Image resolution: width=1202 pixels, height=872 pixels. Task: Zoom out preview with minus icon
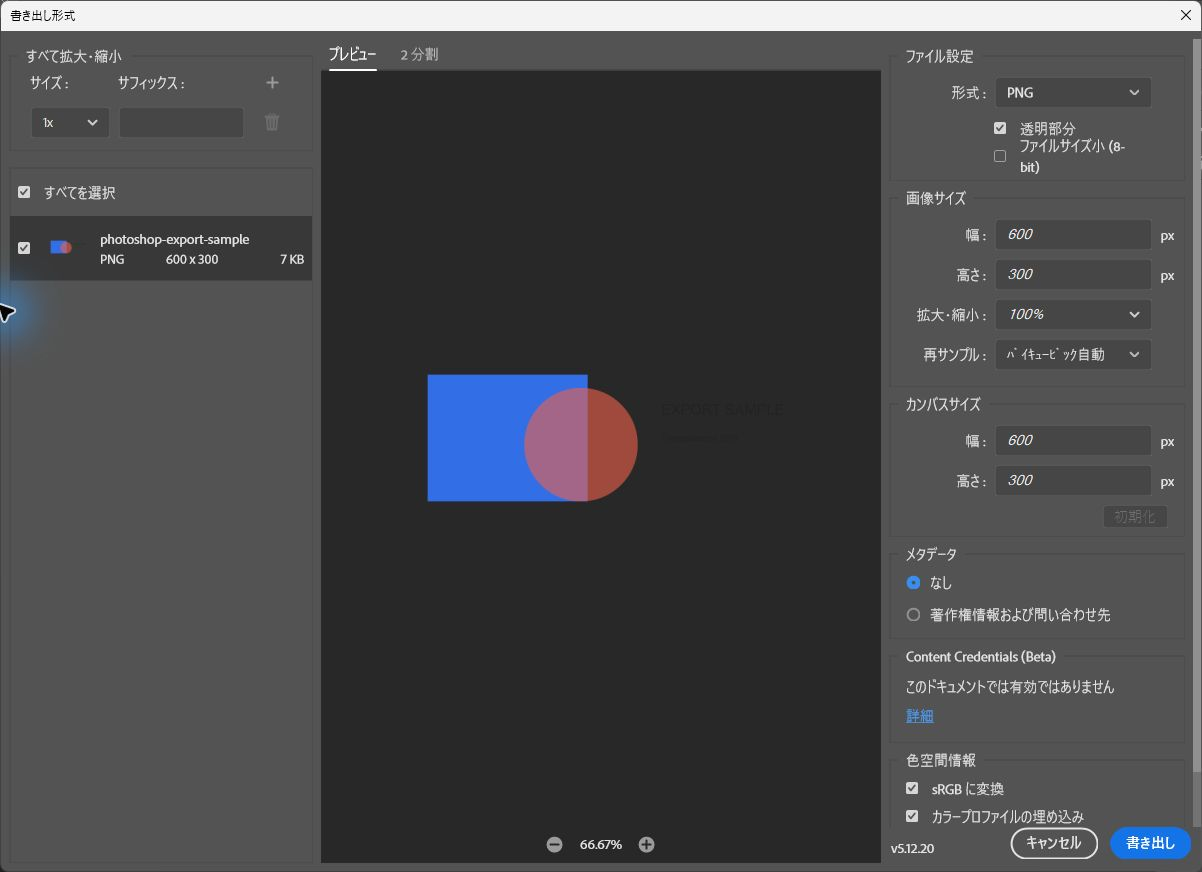[x=554, y=845]
